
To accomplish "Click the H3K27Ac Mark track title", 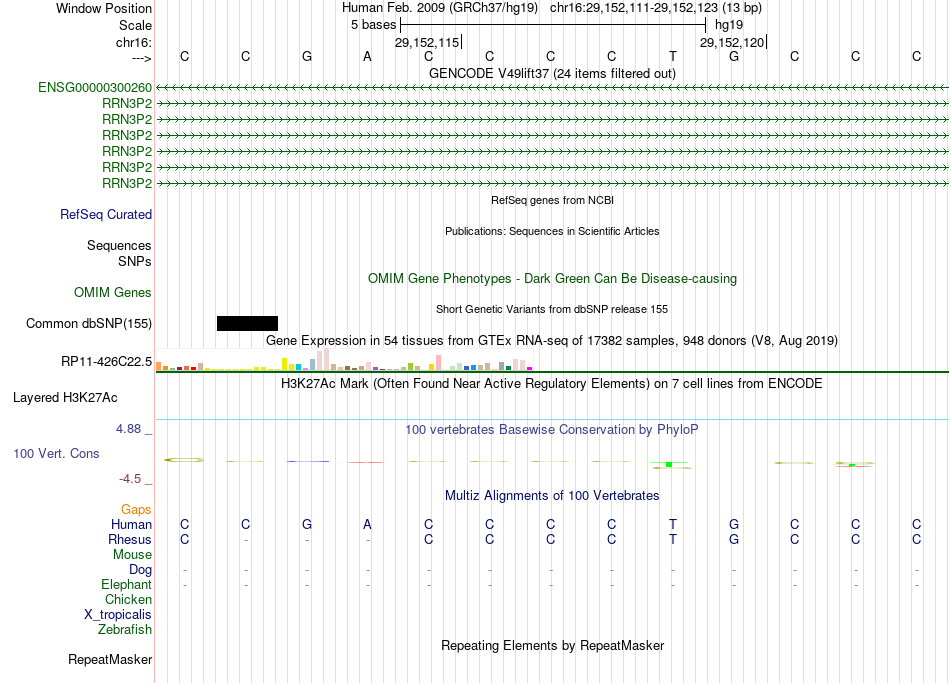I will pos(552,384).
